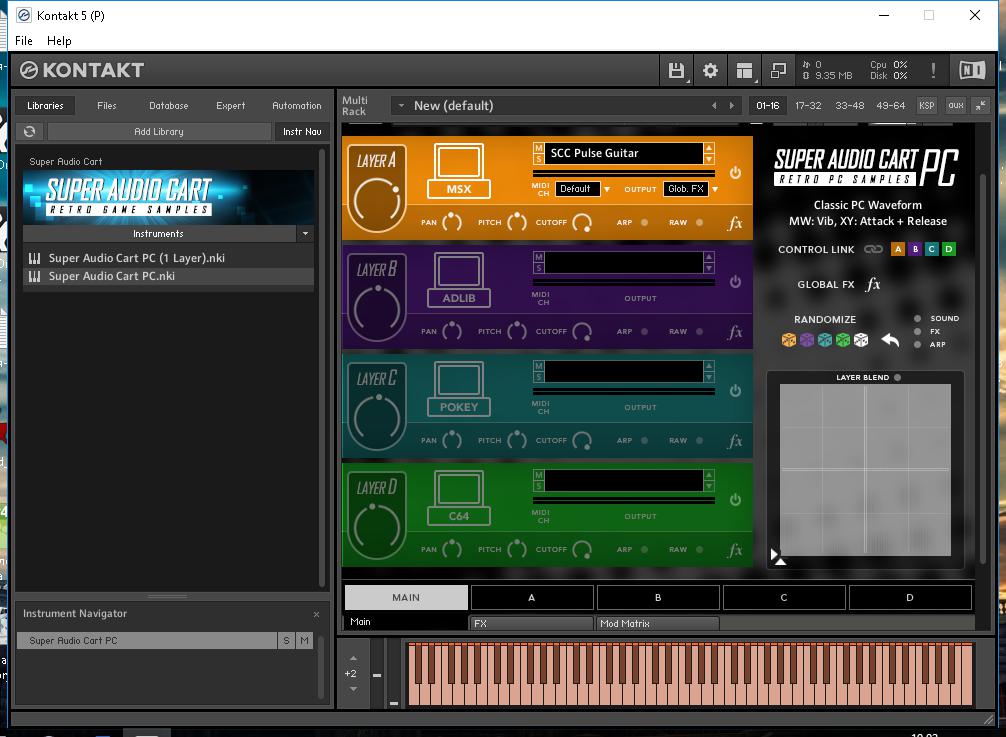Close the Instrument Navigator panel
The image size is (1006, 737).
[316, 614]
